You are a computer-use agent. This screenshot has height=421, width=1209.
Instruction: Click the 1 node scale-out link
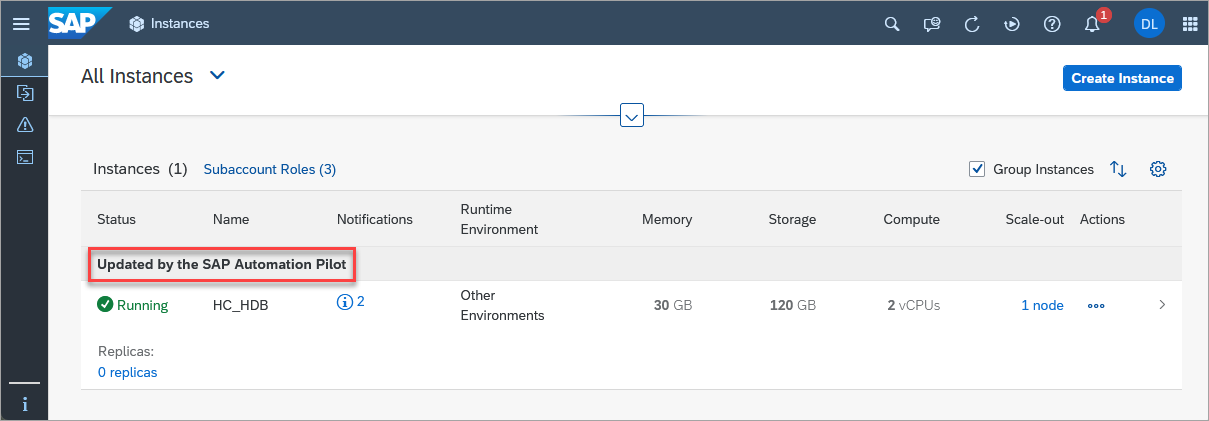click(x=1042, y=305)
